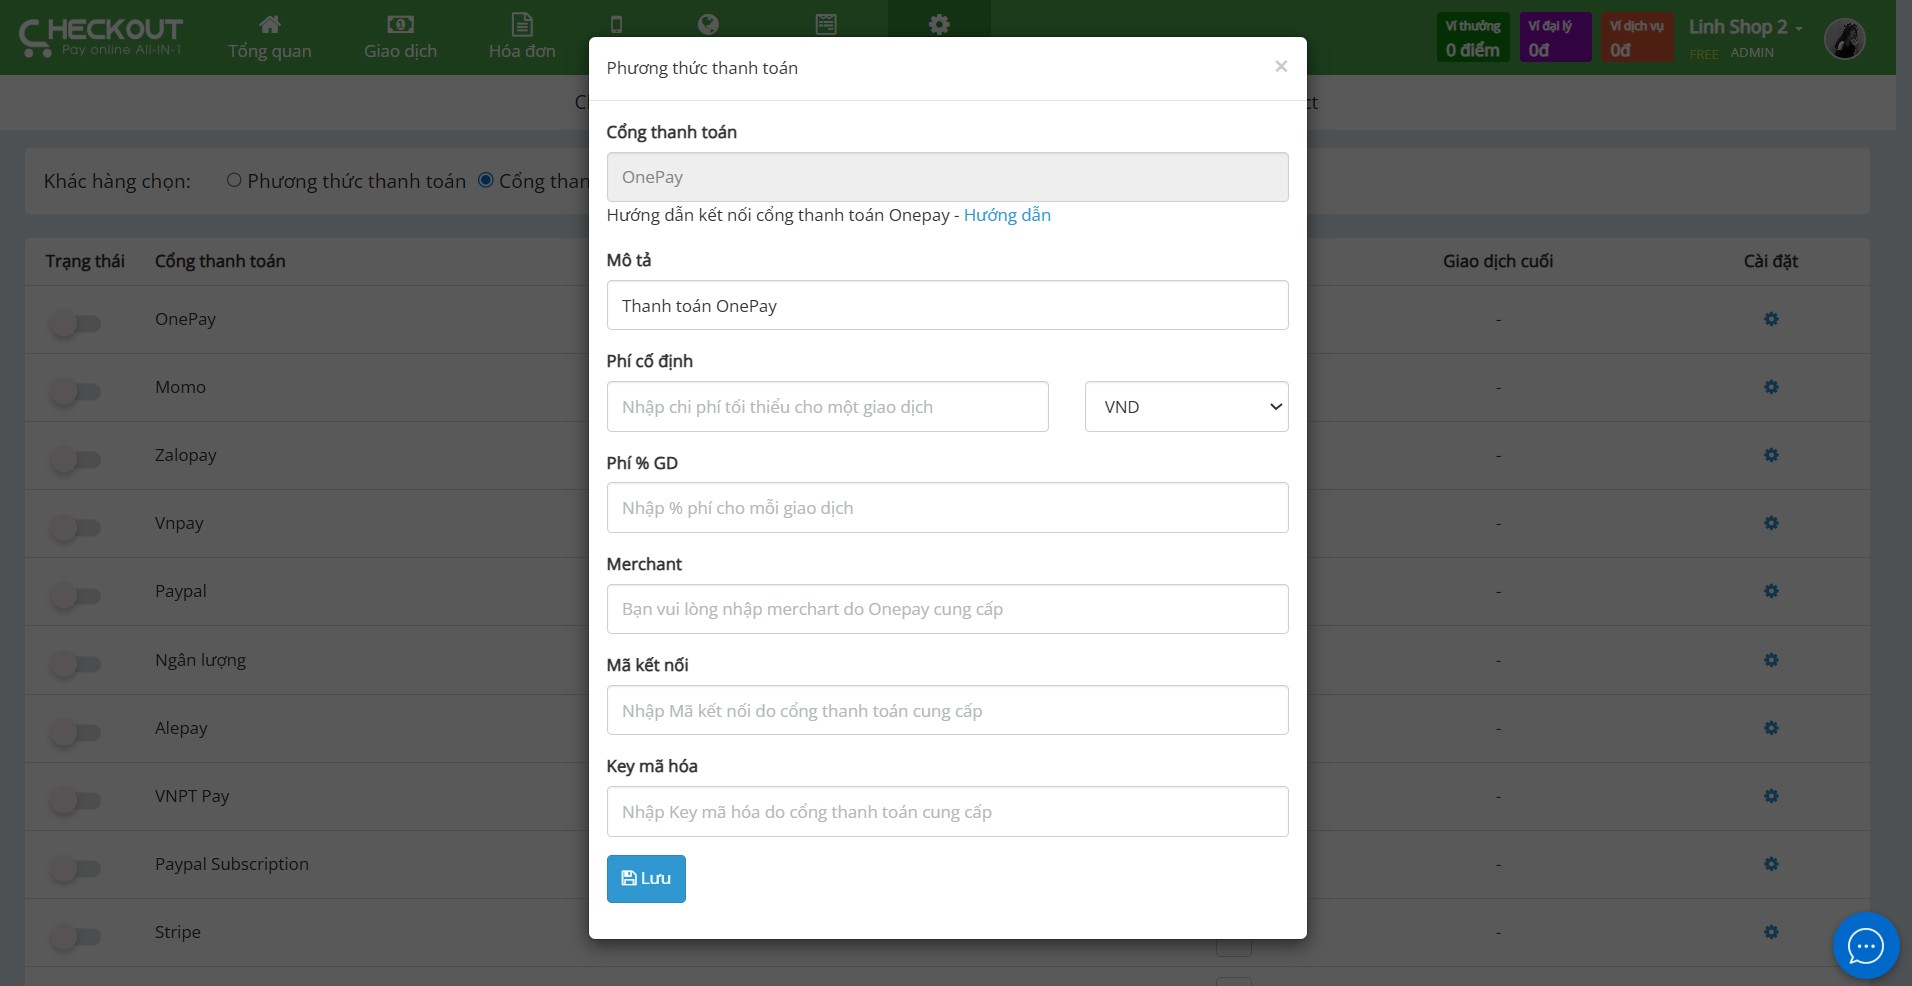Click the Phí % GD input field
1912x986 pixels.
pyautogui.click(x=947, y=508)
